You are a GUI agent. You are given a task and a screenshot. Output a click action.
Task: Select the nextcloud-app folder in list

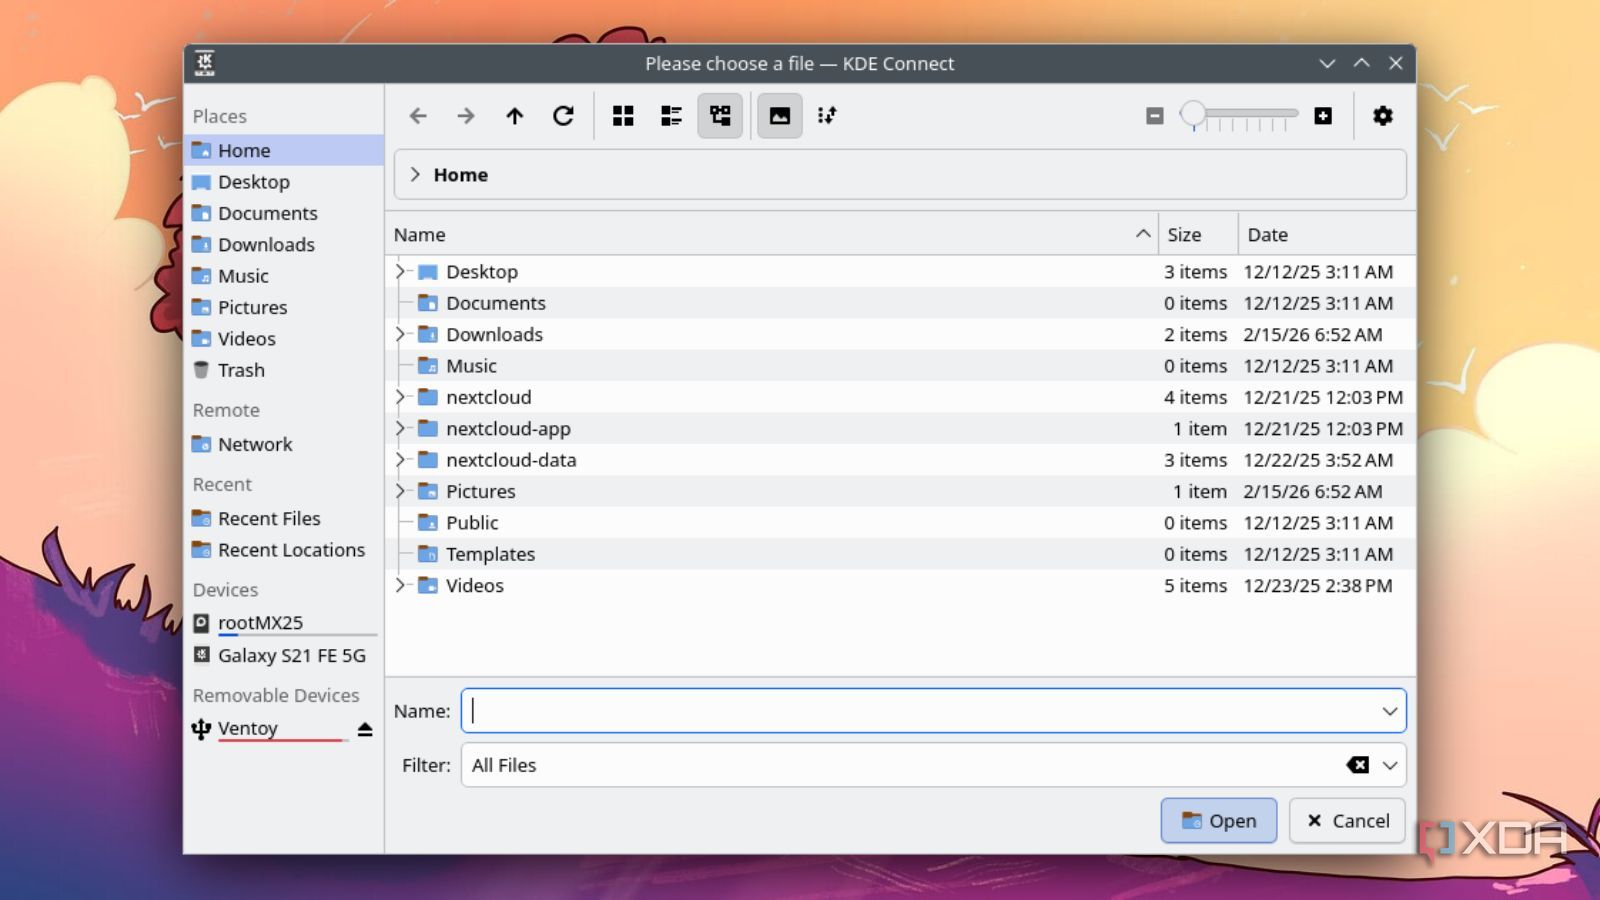900,429
